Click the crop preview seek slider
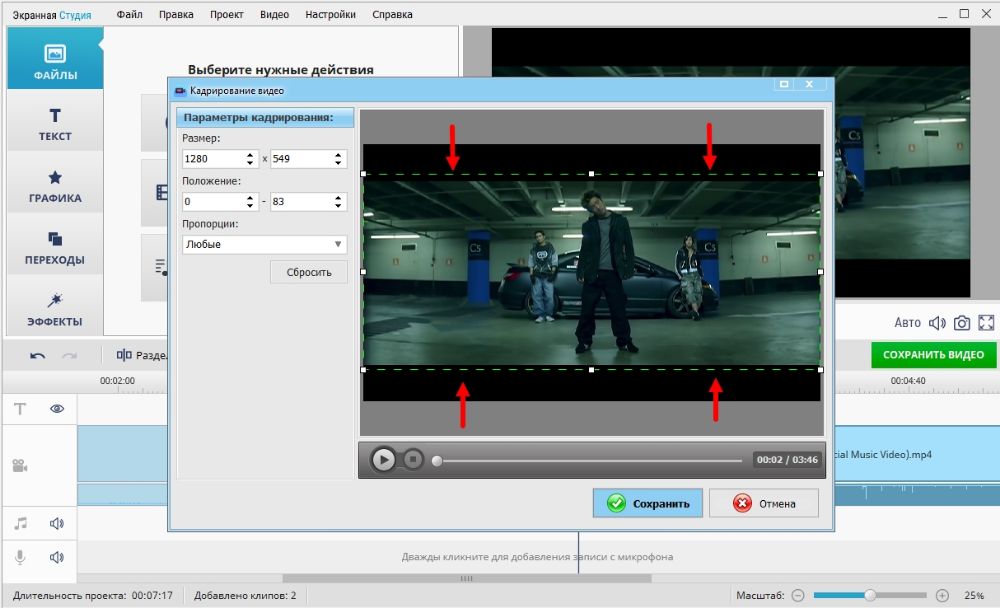1000x608 pixels. [589, 460]
